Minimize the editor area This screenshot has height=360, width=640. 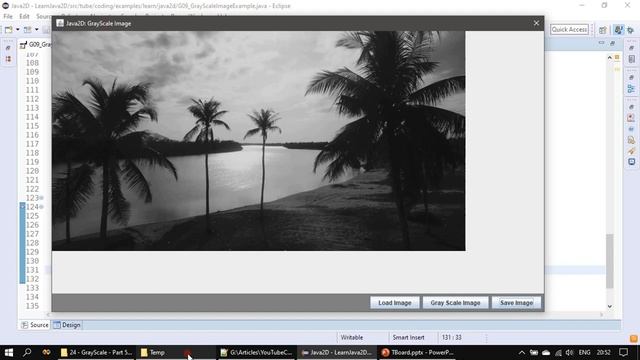tap(602, 42)
